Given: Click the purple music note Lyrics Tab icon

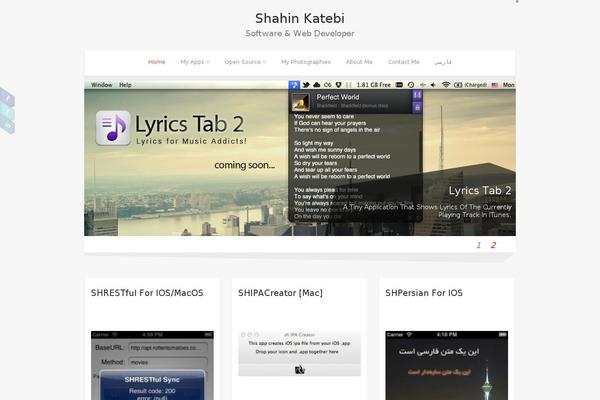Looking at the screenshot, I should coord(113,128).
